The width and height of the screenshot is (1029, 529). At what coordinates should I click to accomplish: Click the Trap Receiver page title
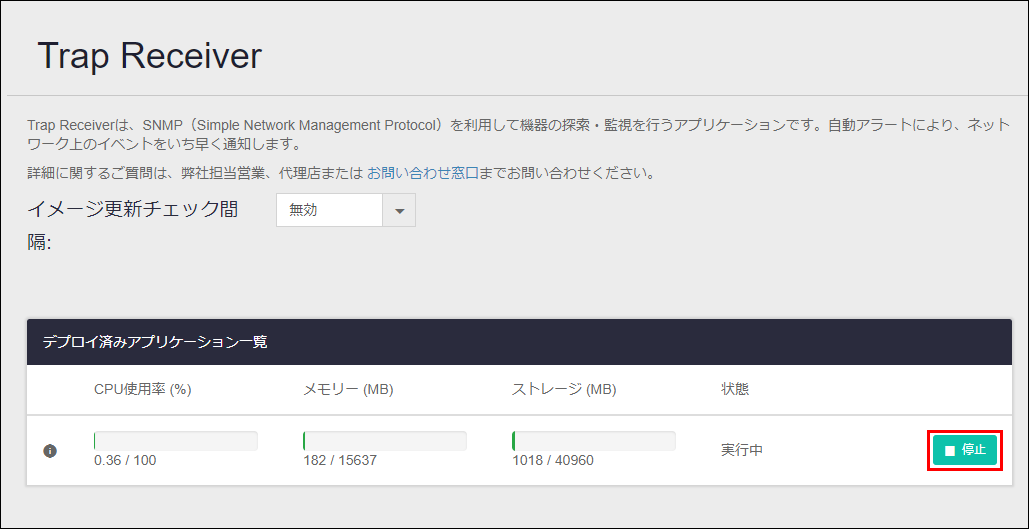point(150,56)
